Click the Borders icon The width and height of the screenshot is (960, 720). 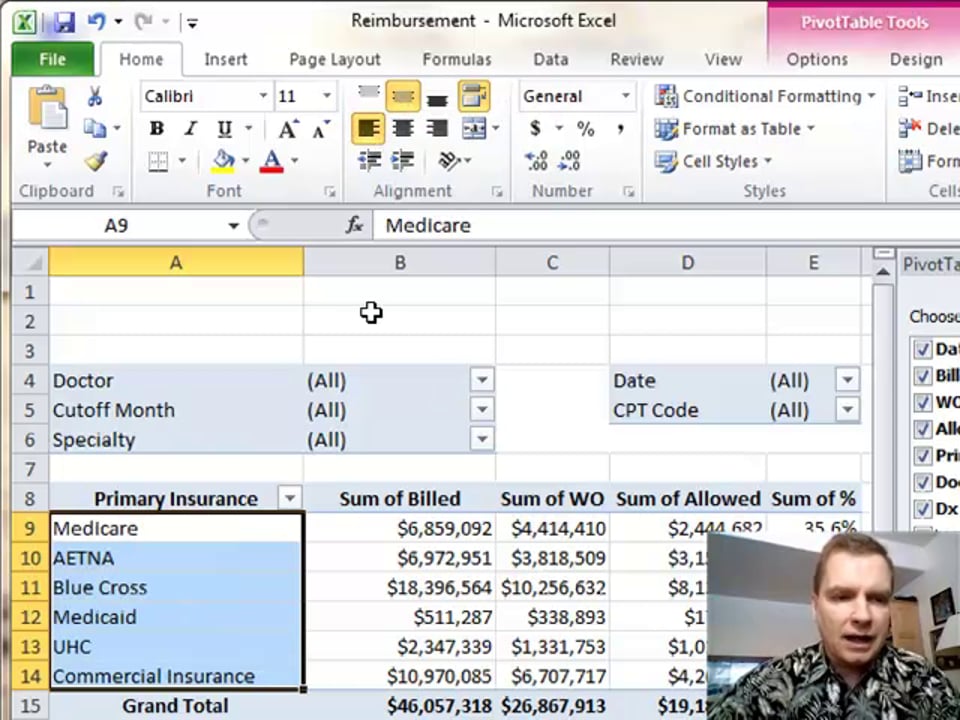pos(158,161)
